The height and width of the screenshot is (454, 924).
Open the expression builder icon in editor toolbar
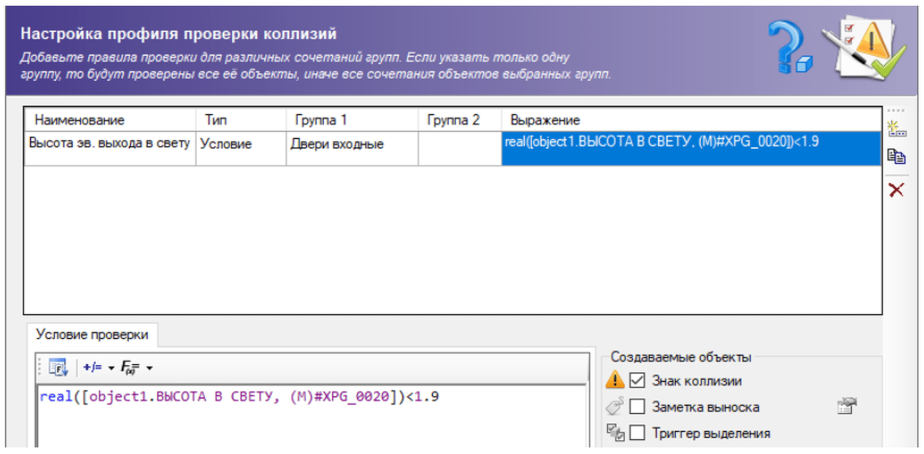[56, 367]
